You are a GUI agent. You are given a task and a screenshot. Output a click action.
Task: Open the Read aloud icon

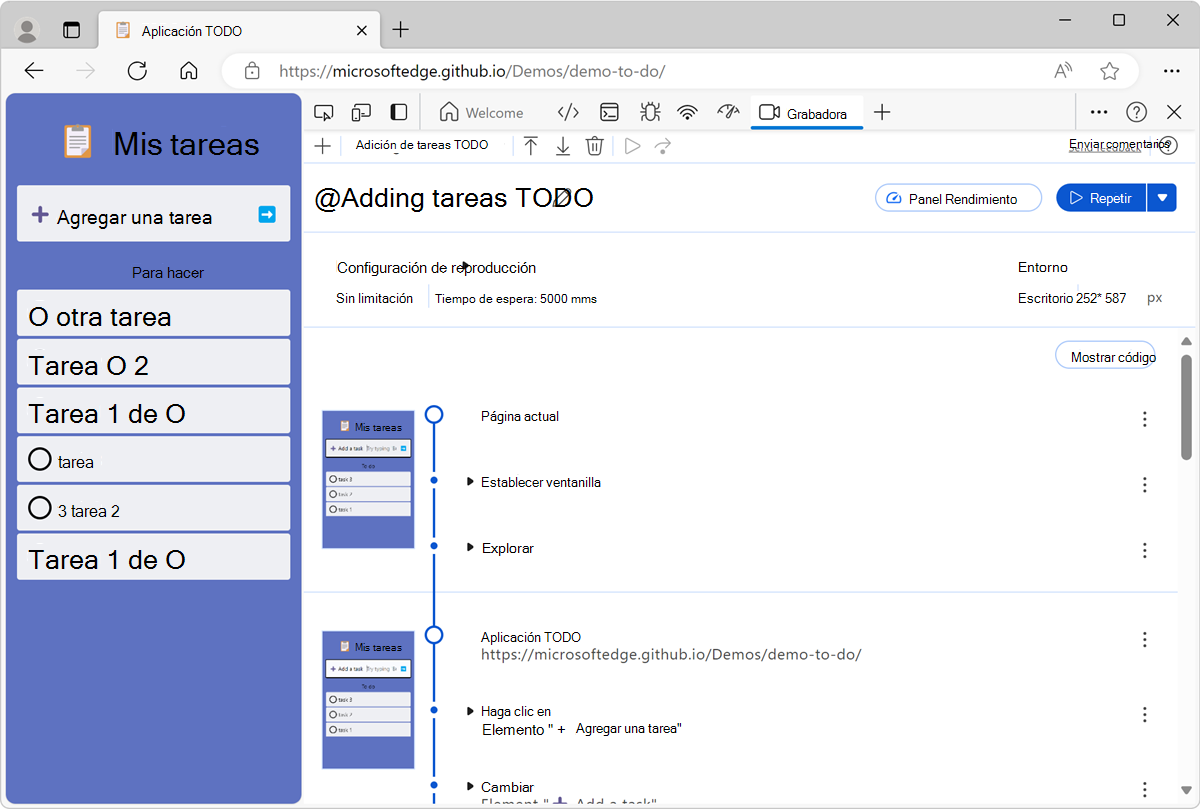pyautogui.click(x=1064, y=71)
